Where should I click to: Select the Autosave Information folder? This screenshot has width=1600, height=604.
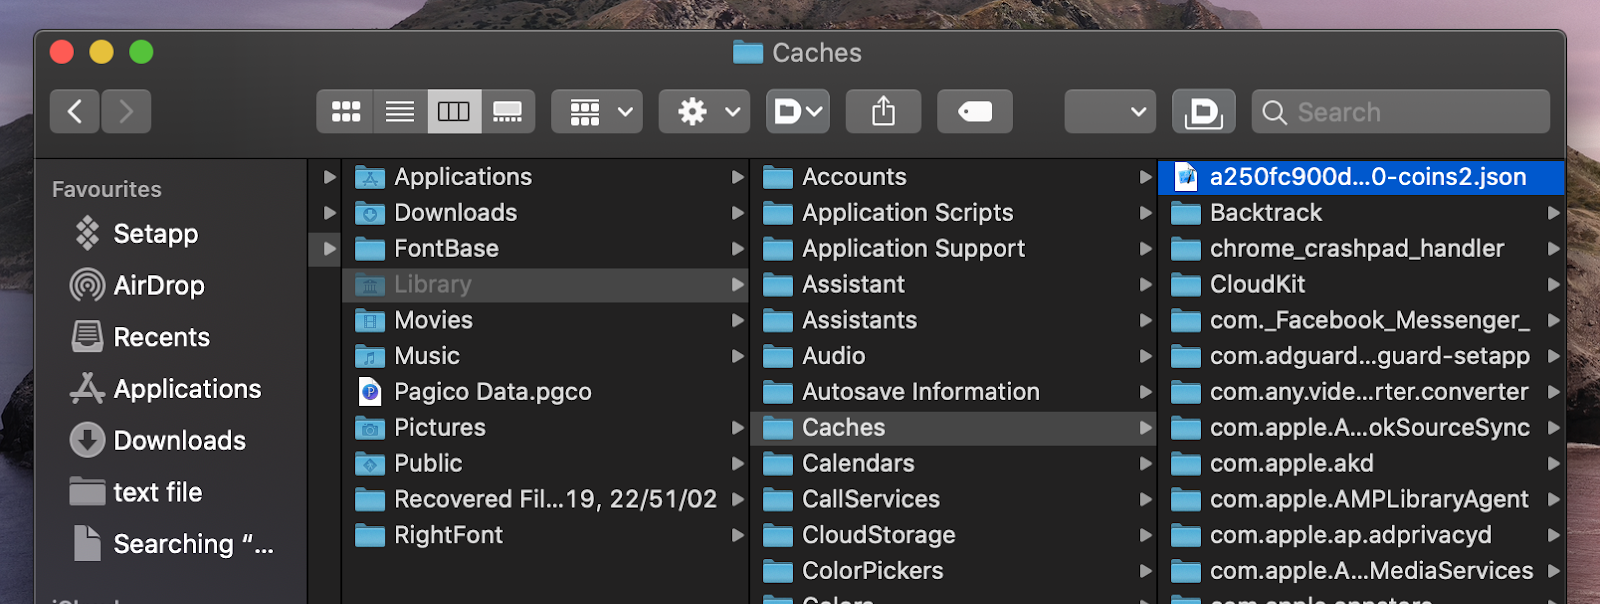point(954,392)
